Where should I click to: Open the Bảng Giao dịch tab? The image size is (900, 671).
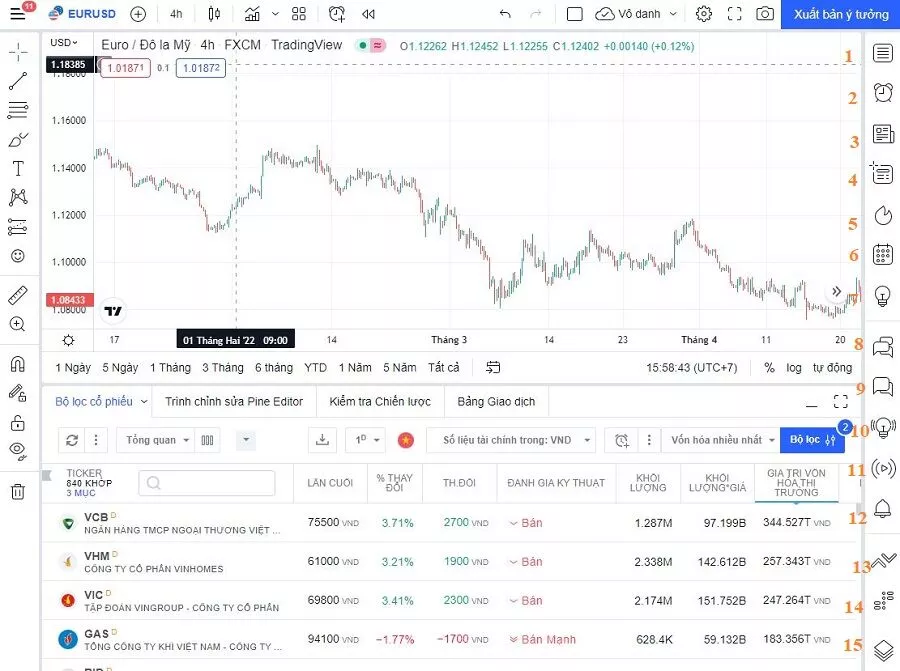[x=496, y=402]
